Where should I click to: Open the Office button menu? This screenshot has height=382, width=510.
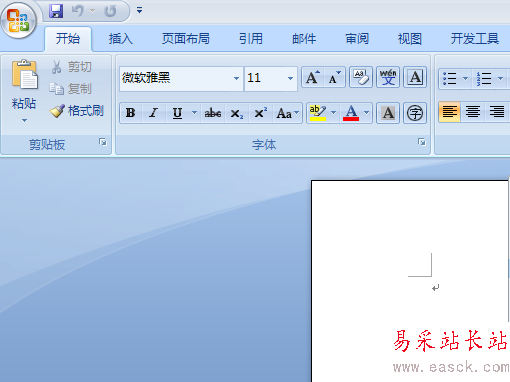tap(18, 20)
